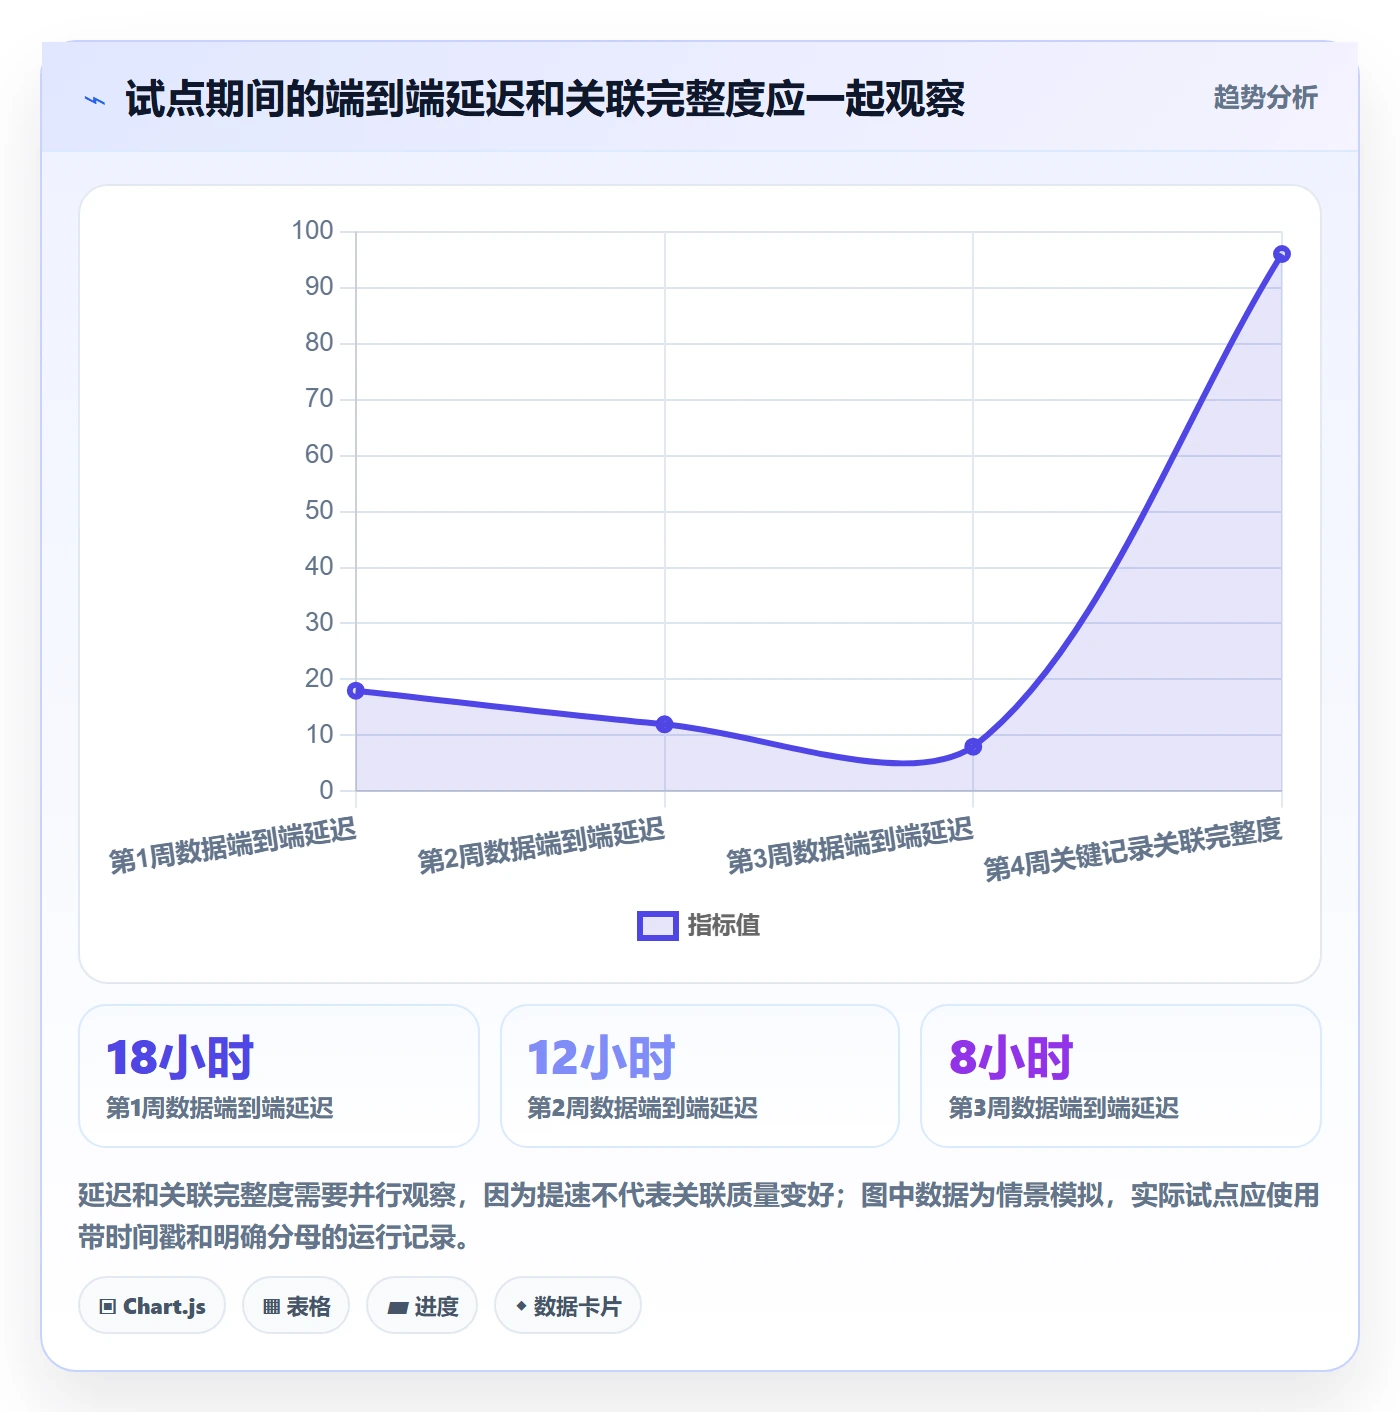Open the 8小时 data card

click(x=1121, y=1076)
